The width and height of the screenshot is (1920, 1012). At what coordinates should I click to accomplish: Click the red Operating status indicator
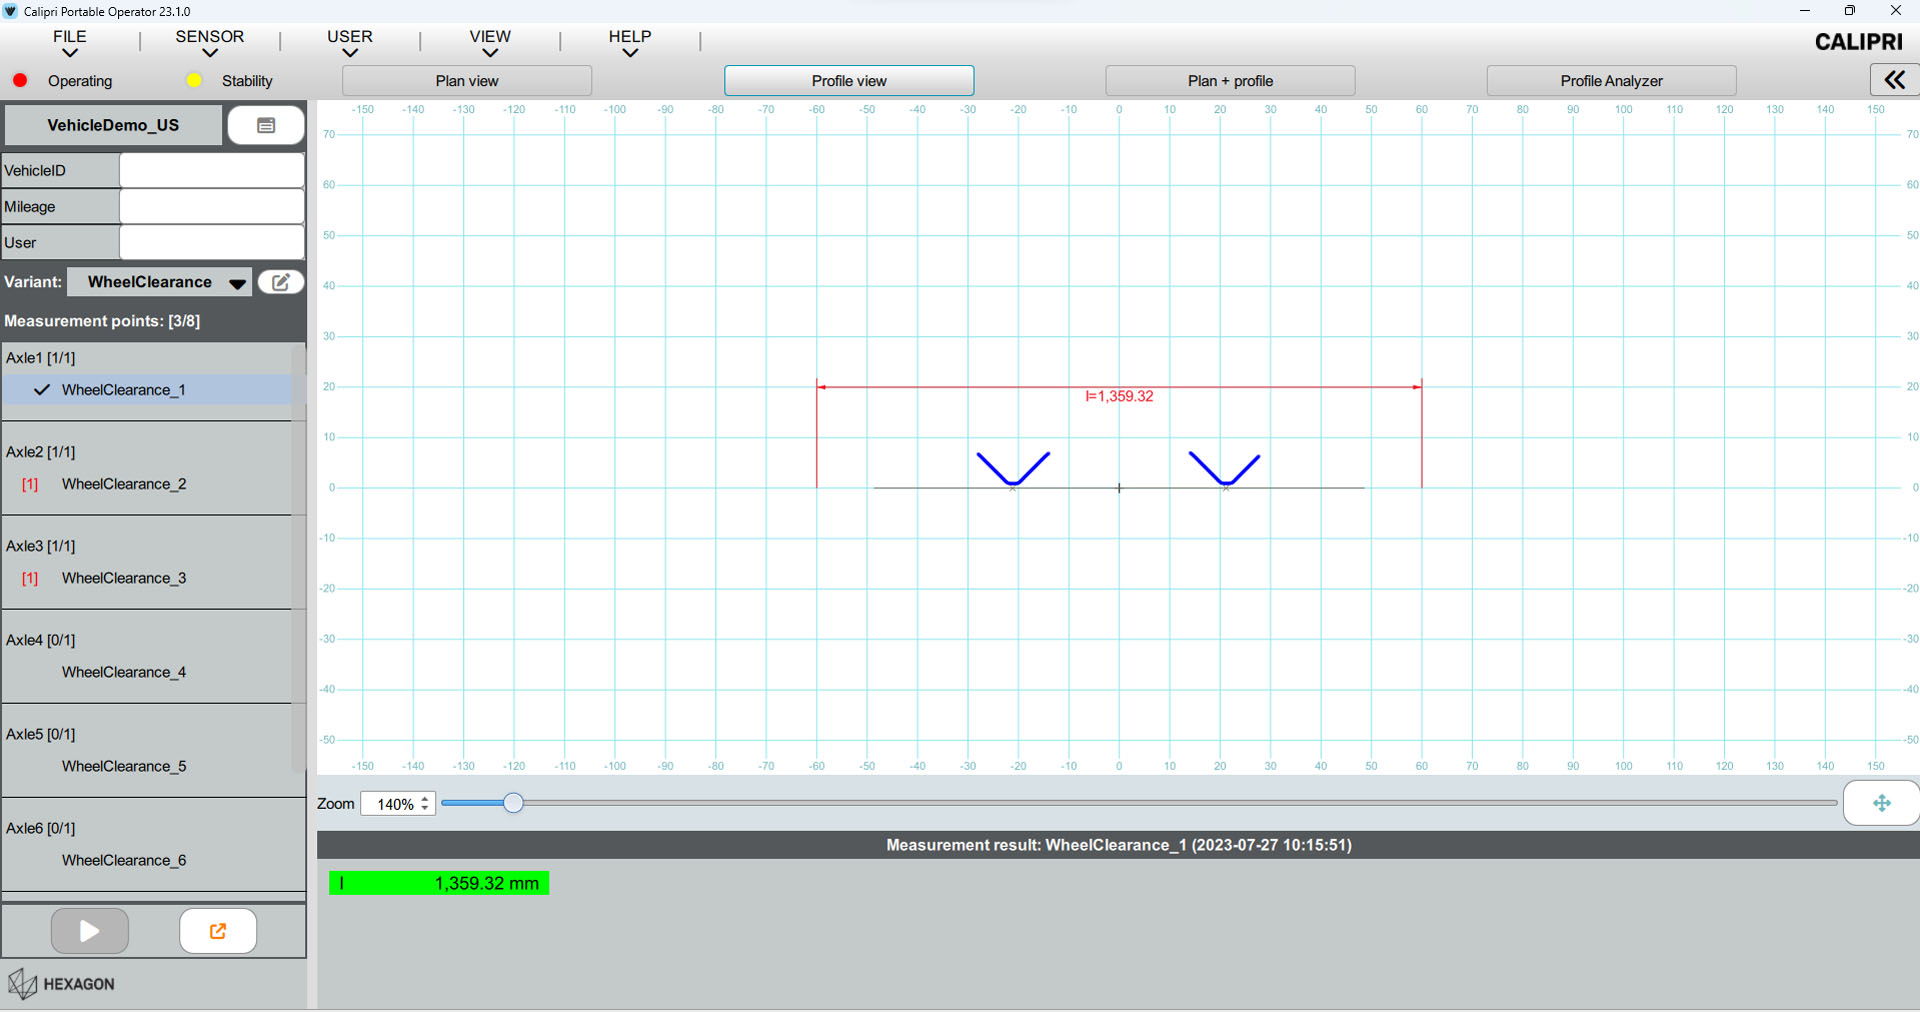click(20, 80)
